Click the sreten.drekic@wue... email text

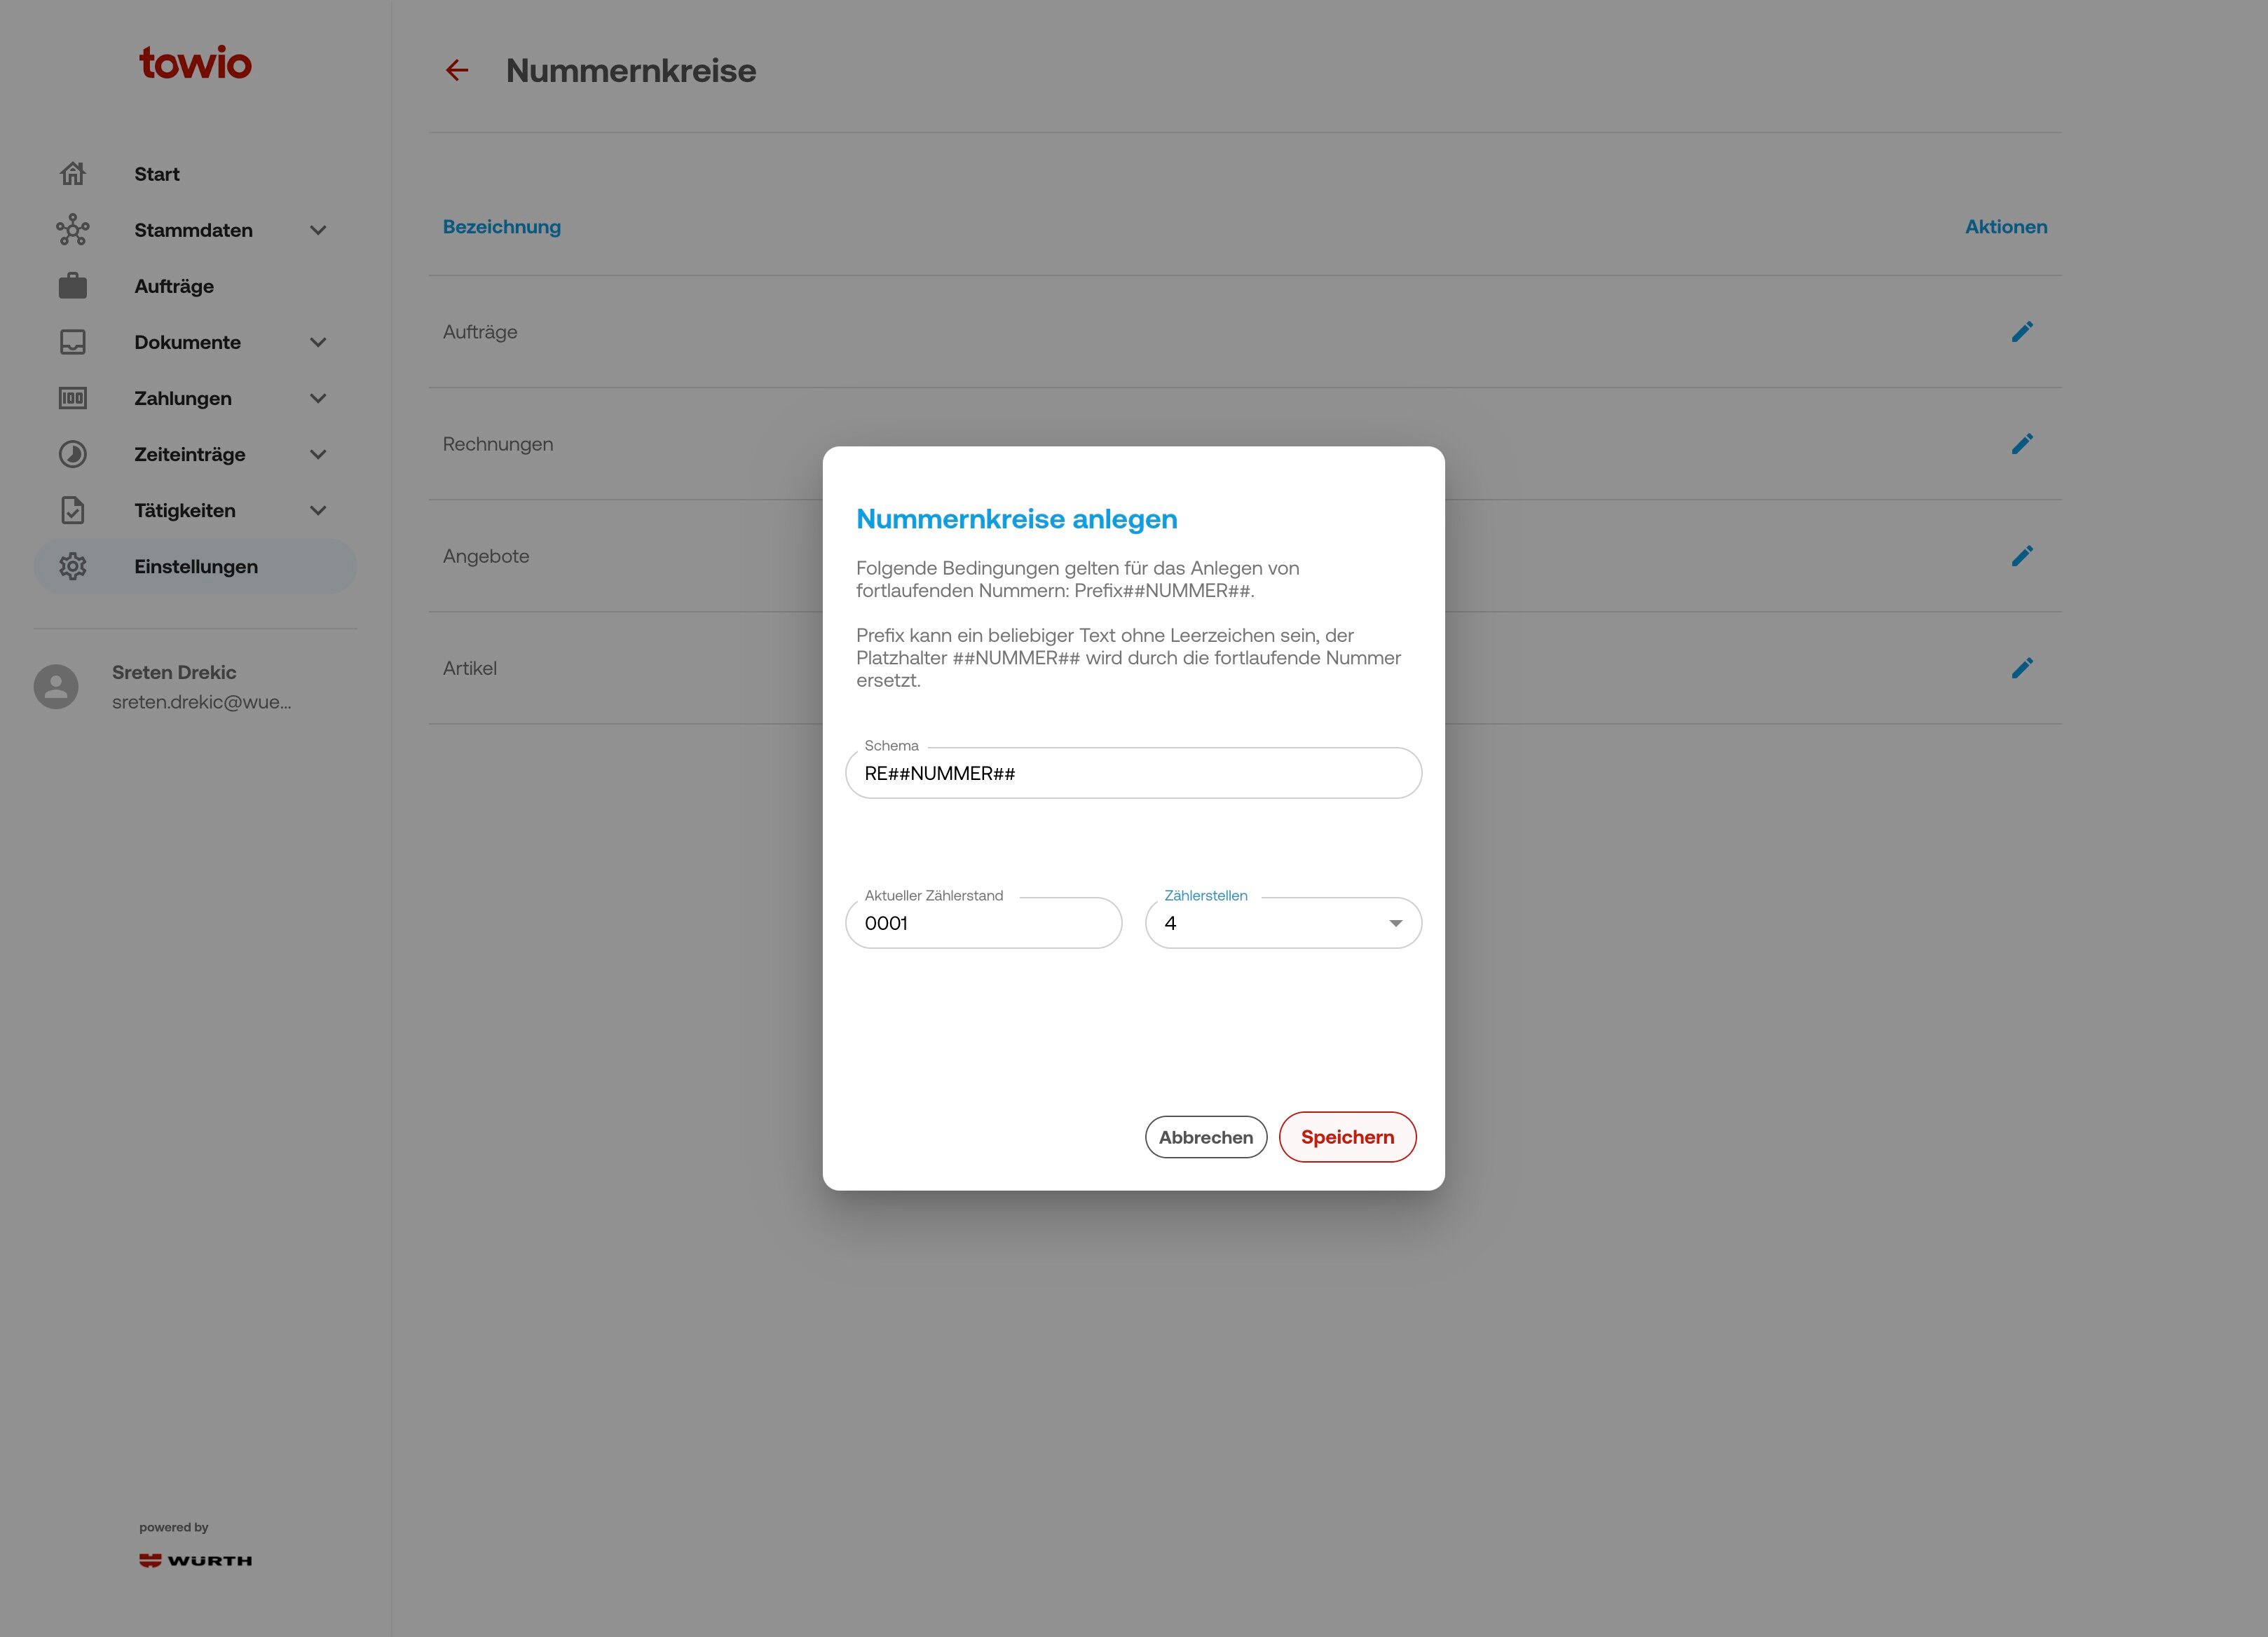point(202,702)
